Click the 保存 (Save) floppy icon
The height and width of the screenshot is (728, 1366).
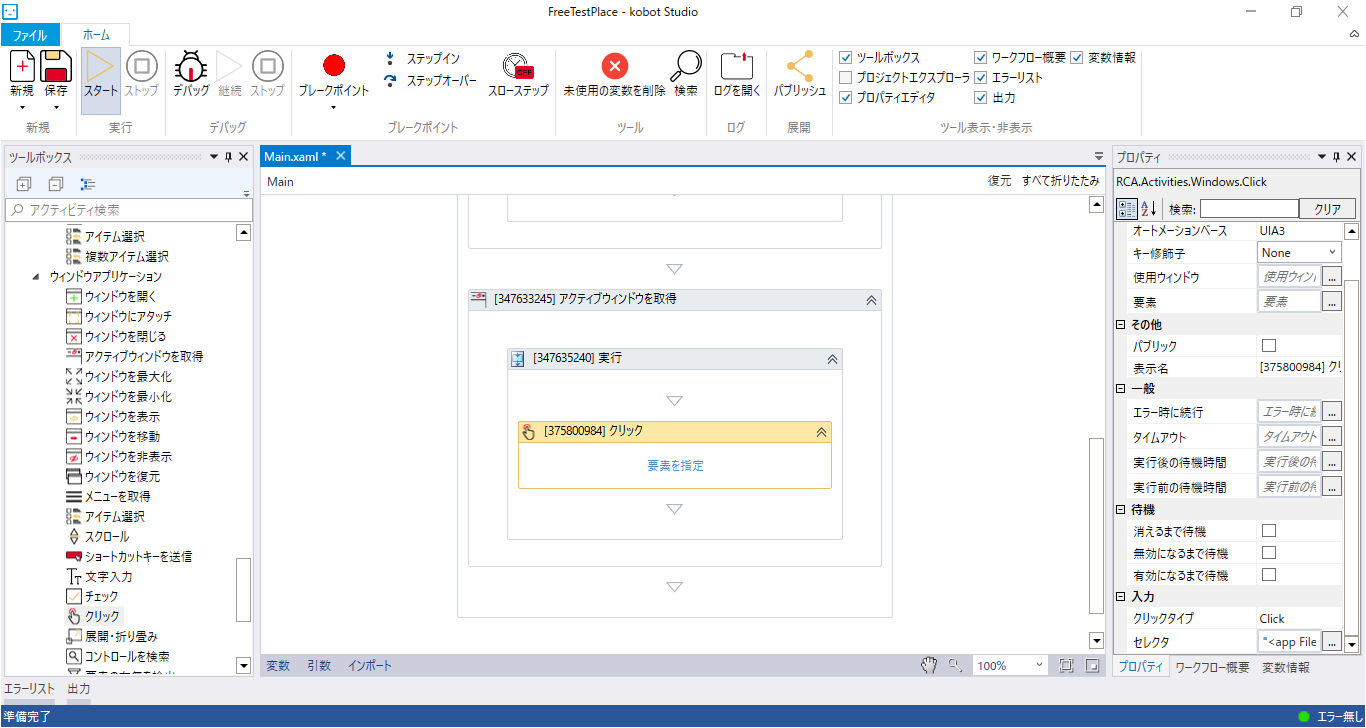pos(56,66)
